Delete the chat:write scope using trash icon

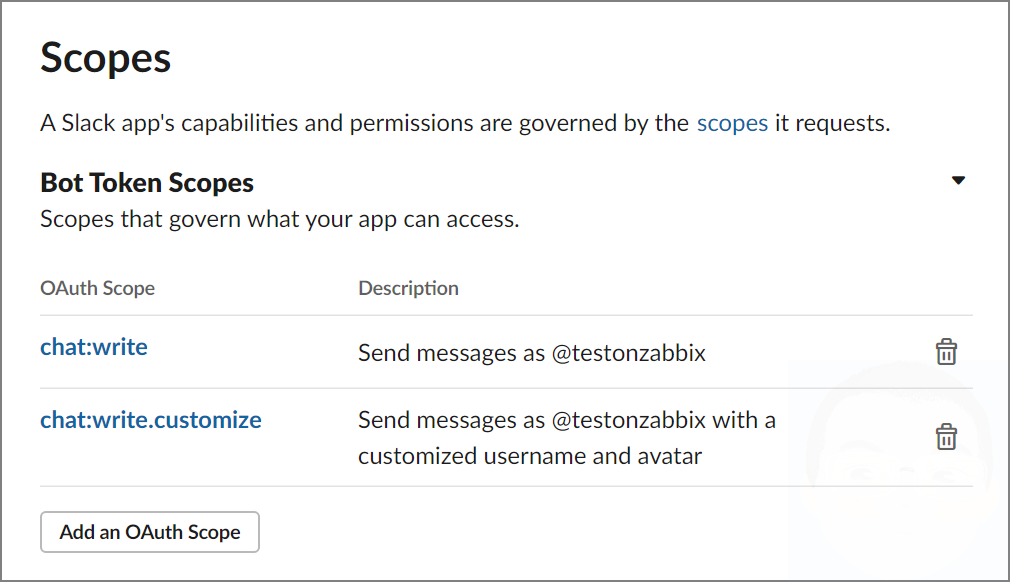point(946,352)
